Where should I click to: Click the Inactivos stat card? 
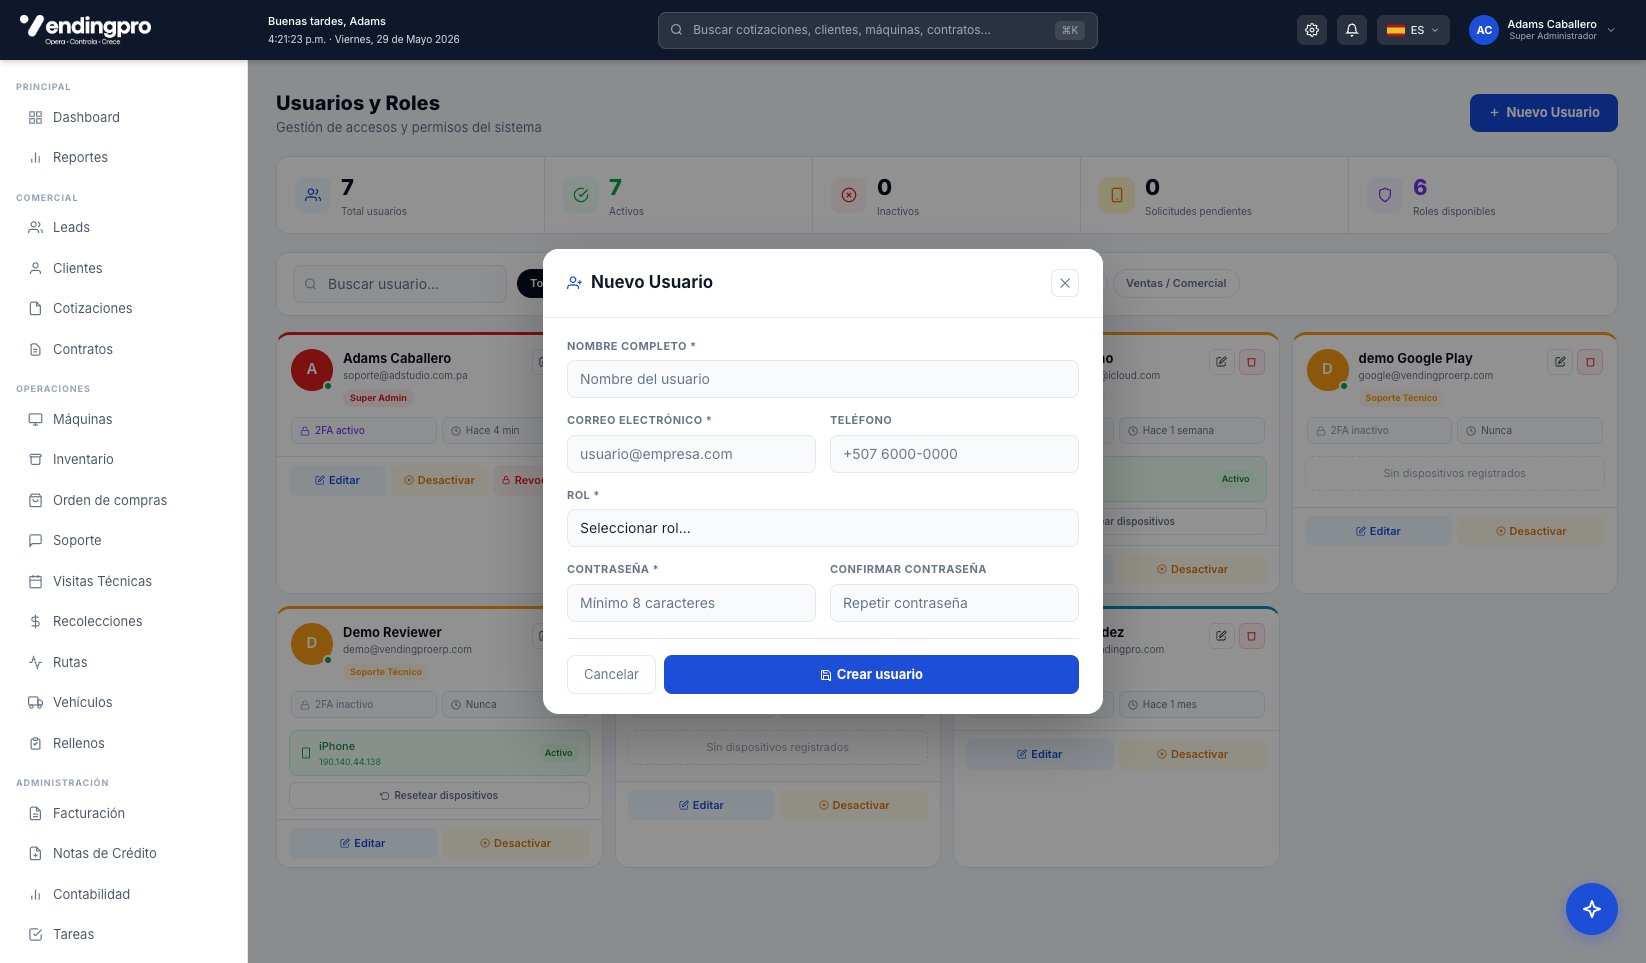[946, 195]
